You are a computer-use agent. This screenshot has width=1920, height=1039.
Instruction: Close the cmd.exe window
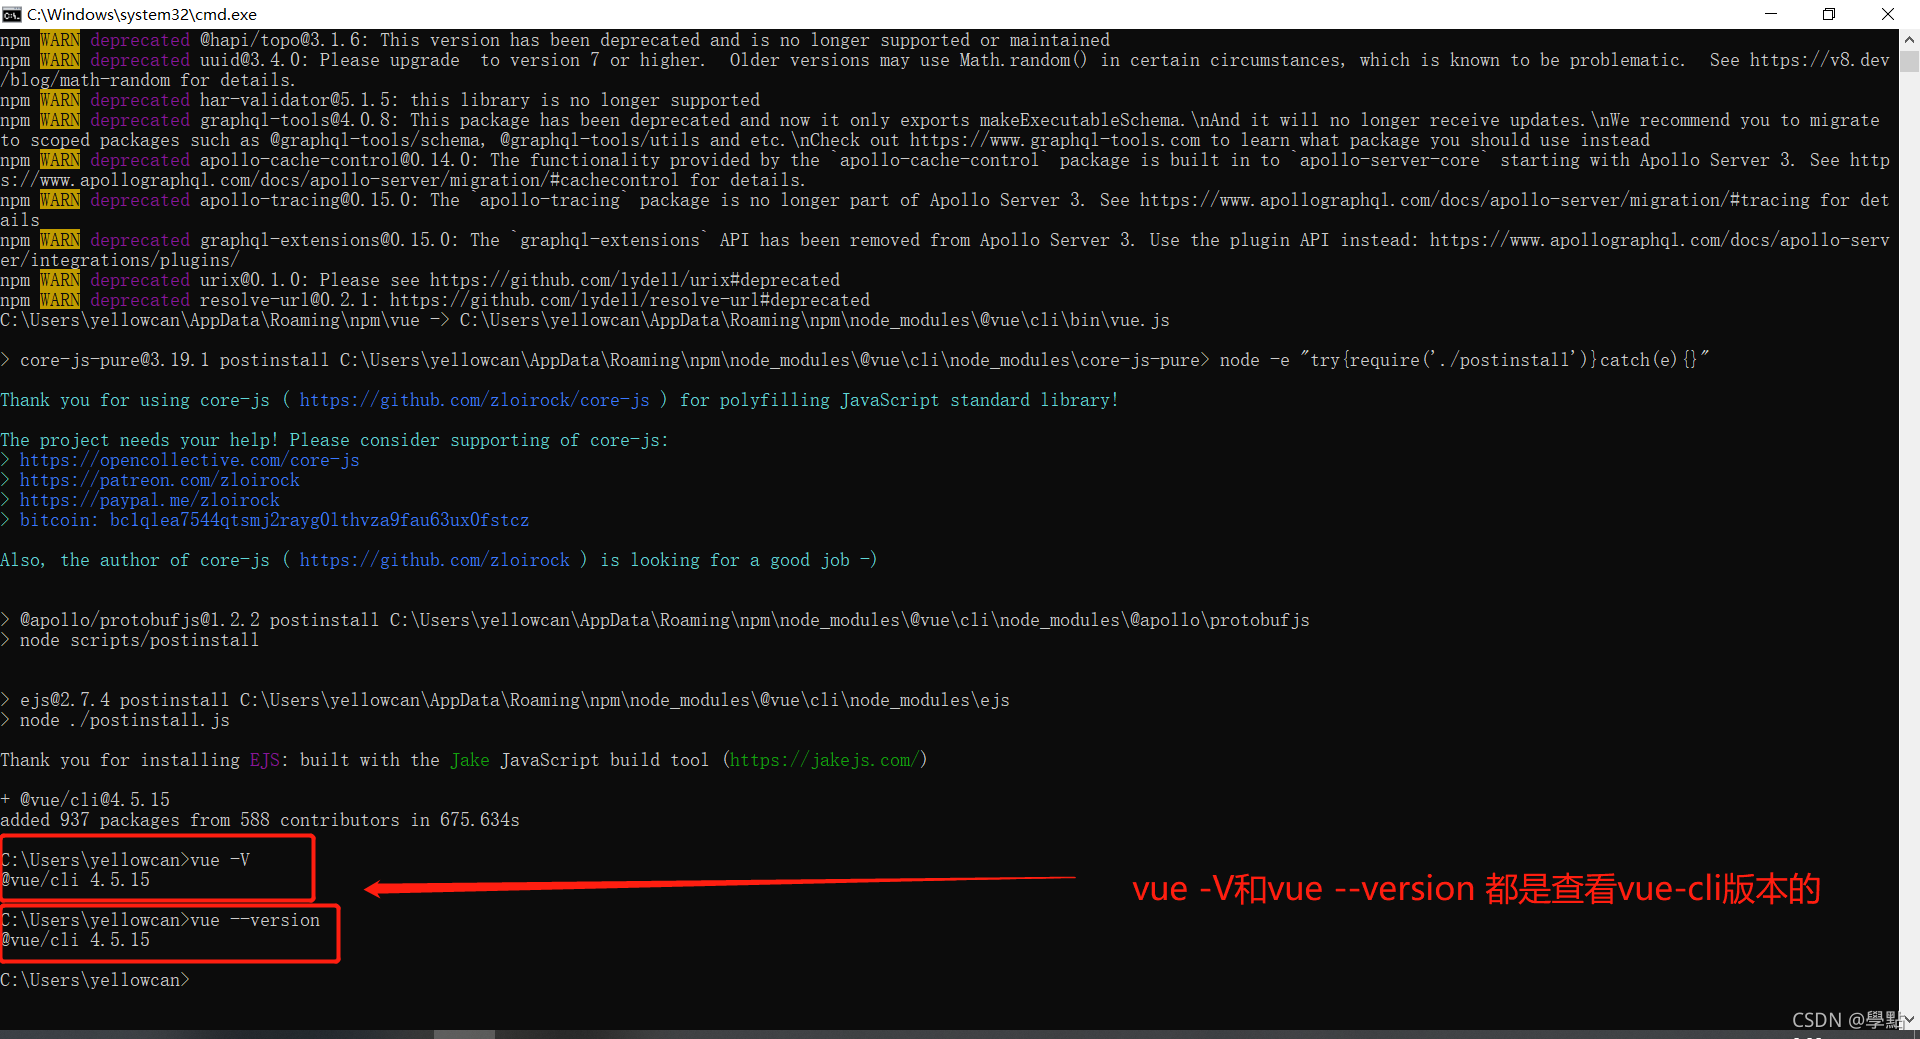pyautogui.click(x=1888, y=14)
